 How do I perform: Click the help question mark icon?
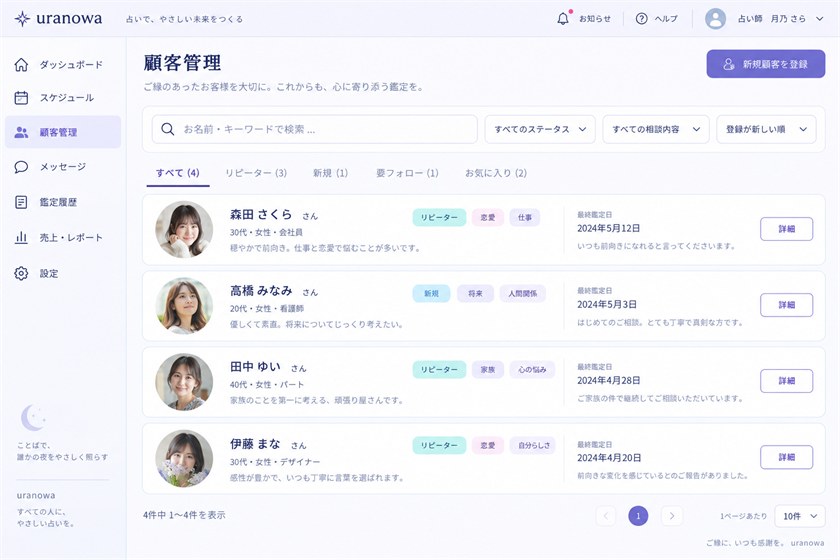pyautogui.click(x=641, y=19)
